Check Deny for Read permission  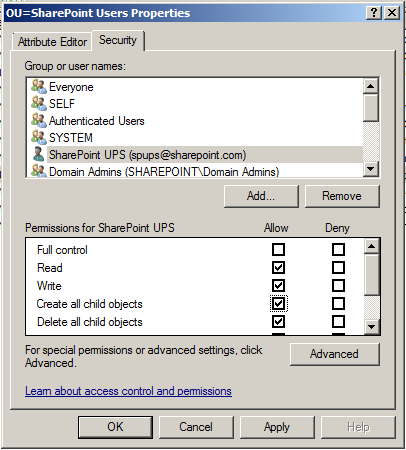click(338, 267)
